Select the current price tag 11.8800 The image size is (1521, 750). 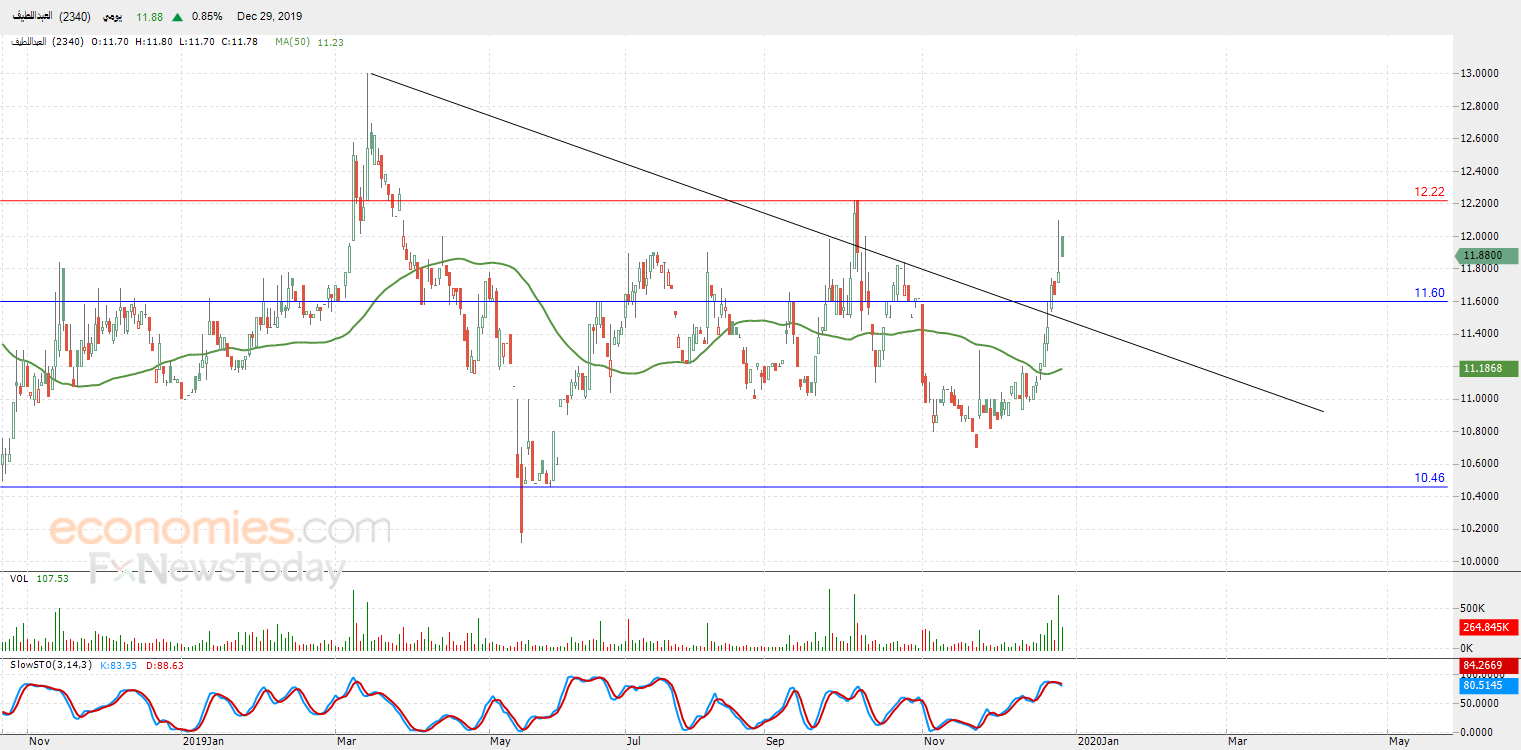coord(1485,256)
